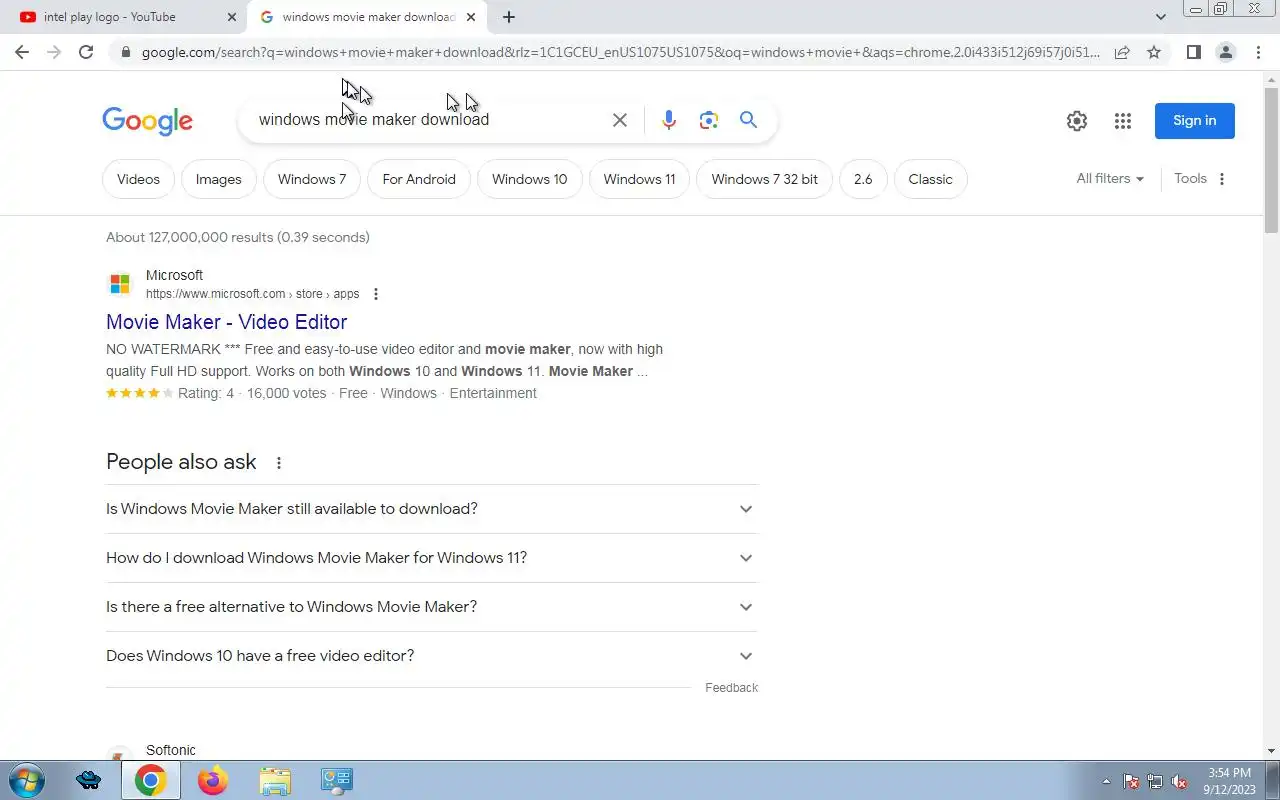Select the Windows 7 filter chip
The image size is (1280, 800).
coord(312,180)
